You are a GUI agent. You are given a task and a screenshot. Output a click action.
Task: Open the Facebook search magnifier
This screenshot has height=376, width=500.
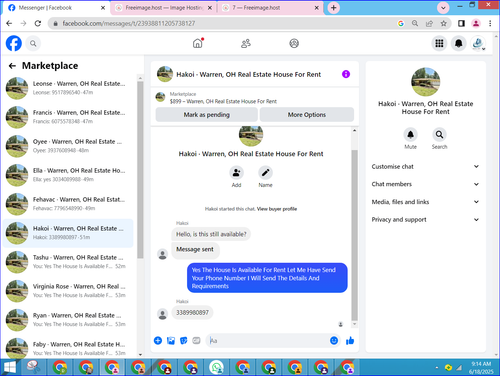pos(33,43)
